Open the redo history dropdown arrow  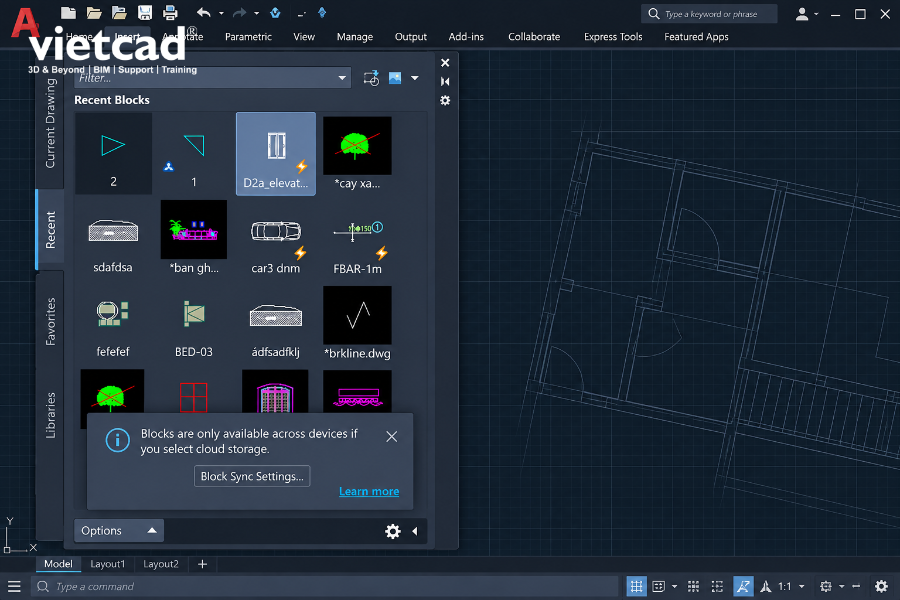click(257, 13)
